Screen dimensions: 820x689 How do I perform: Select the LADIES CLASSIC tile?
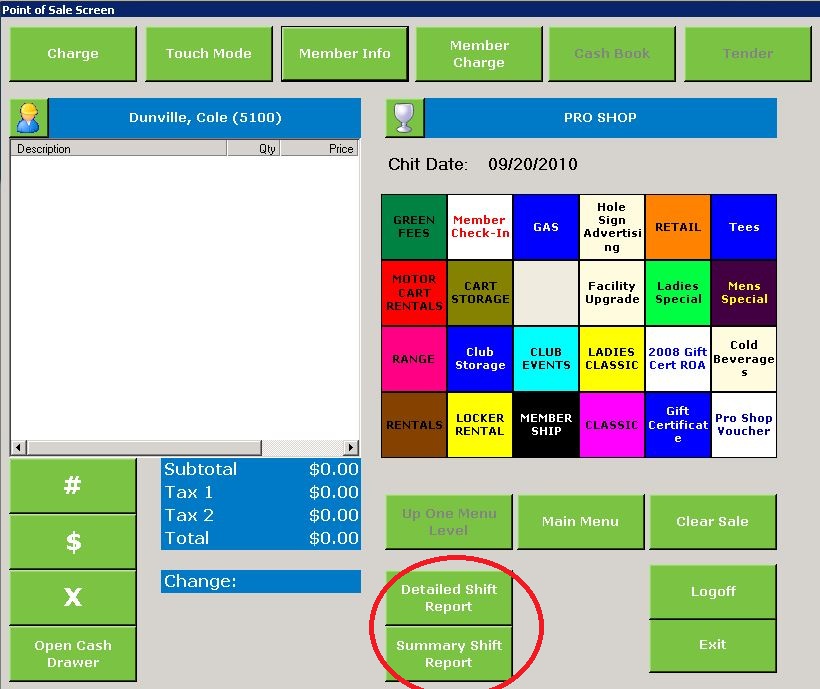(x=611, y=358)
